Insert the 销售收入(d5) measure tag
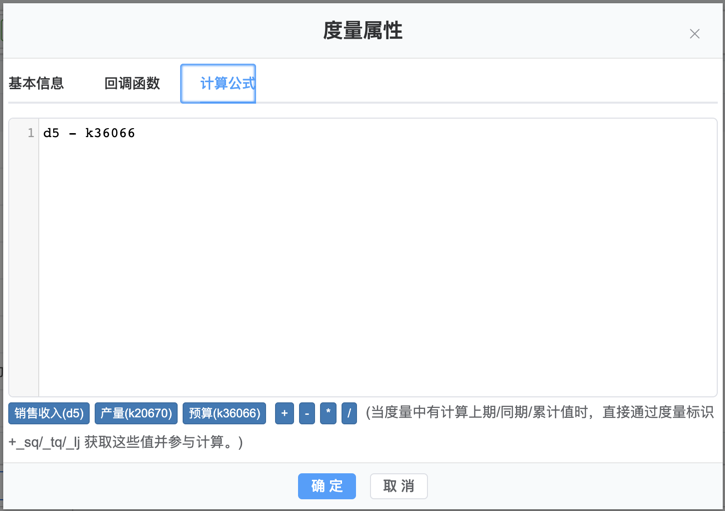The image size is (725, 511). (49, 413)
